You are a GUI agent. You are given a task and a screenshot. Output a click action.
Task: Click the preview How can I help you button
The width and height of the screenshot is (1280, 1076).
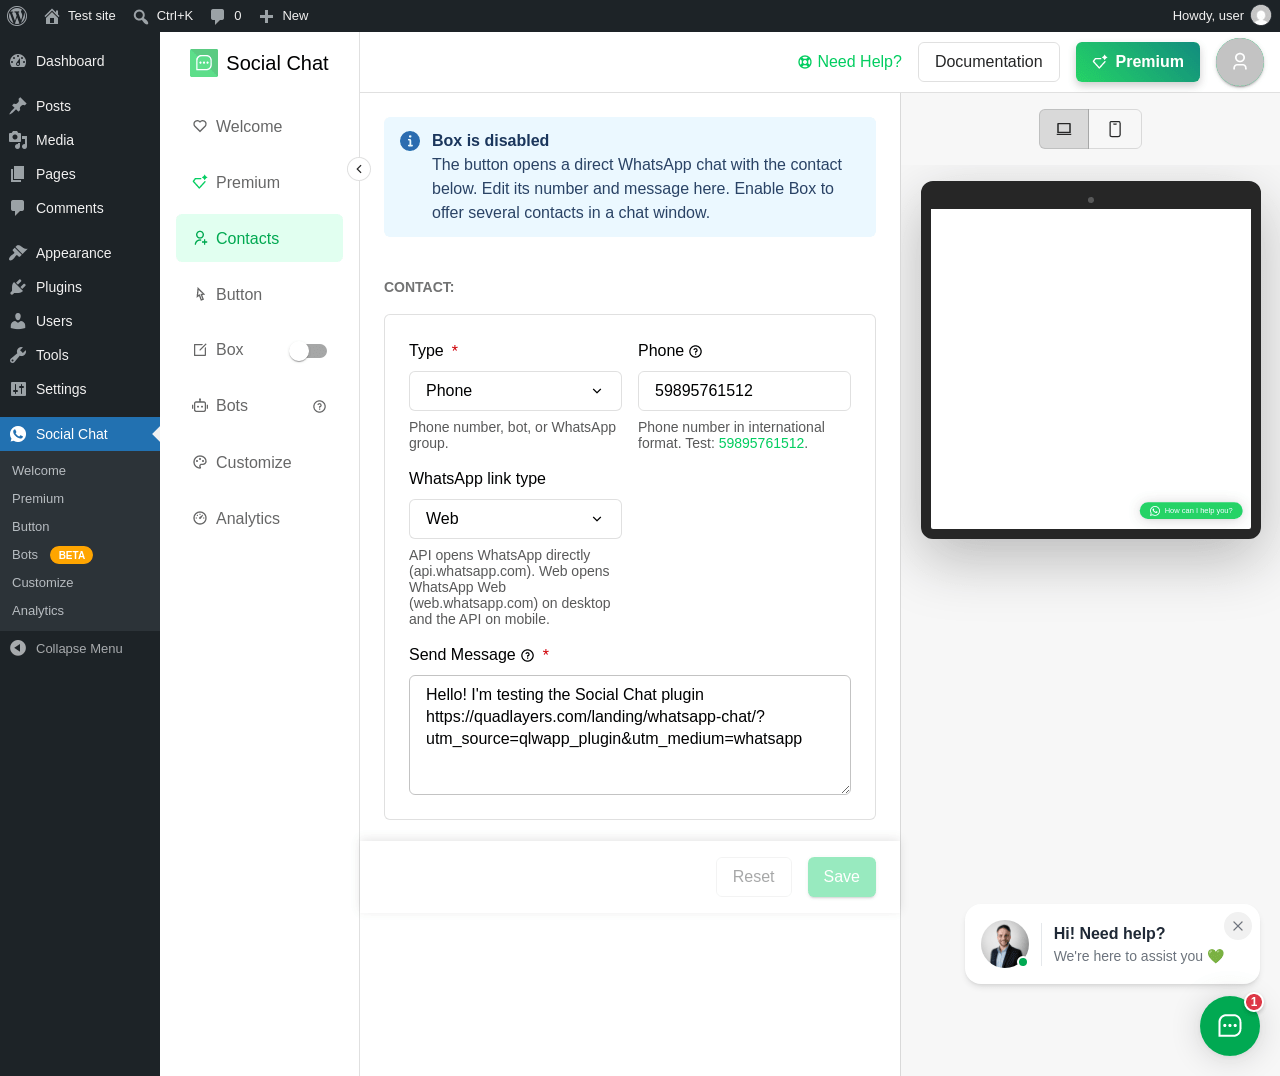click(1191, 511)
